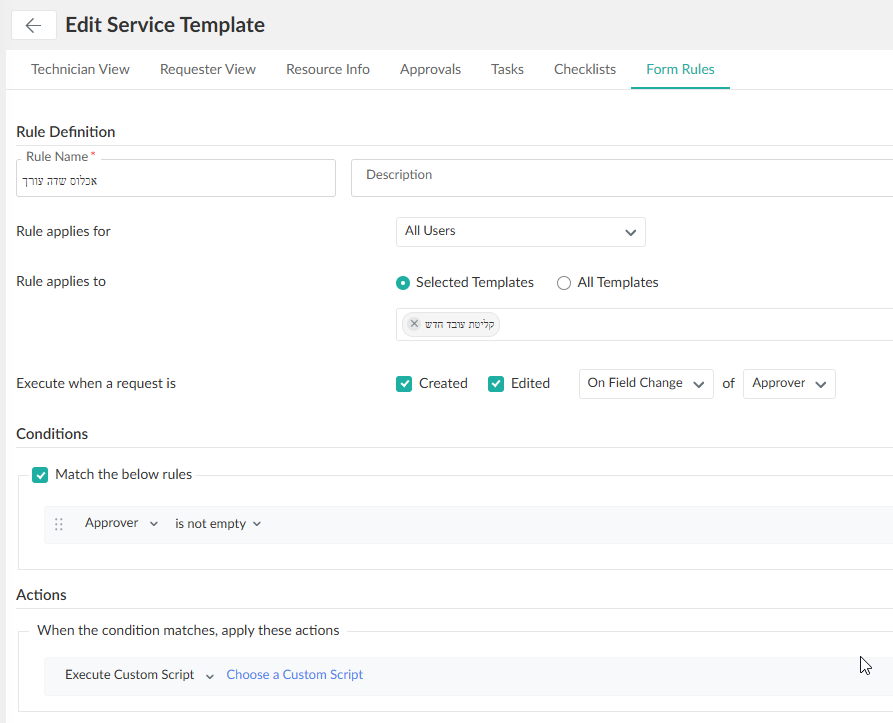Image resolution: width=893 pixels, height=723 pixels.
Task: Check the Created checkbox
Action: (x=404, y=384)
